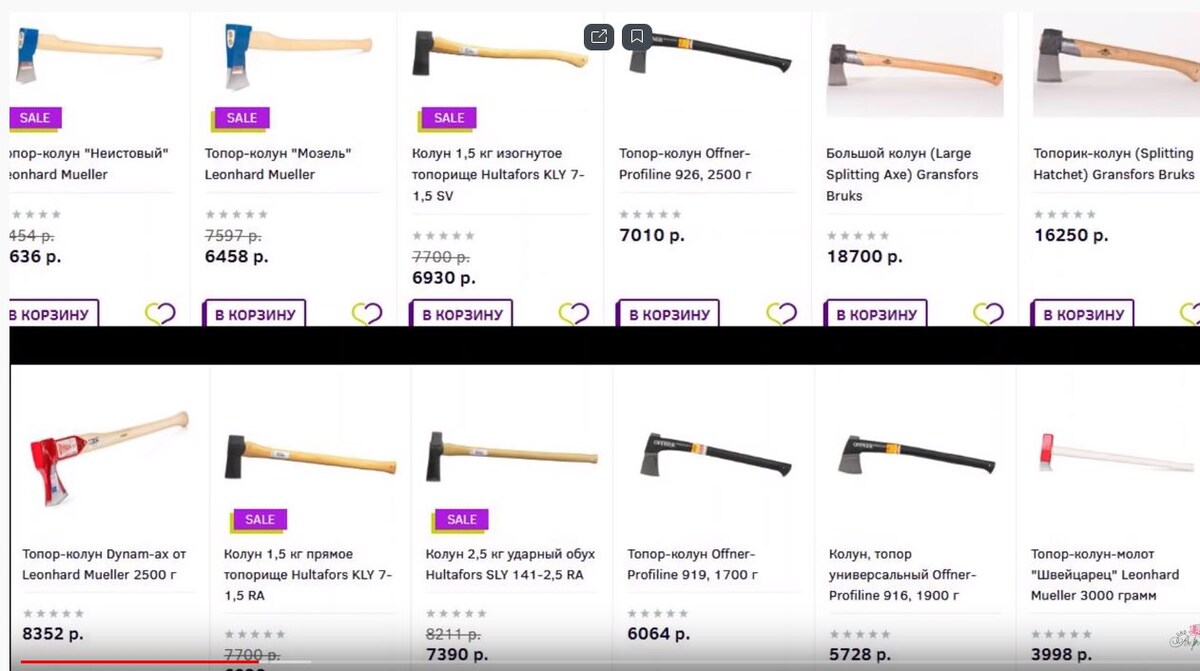Click wishlist heart for Неистовый axe
The width and height of the screenshot is (1200, 671).
(x=160, y=314)
